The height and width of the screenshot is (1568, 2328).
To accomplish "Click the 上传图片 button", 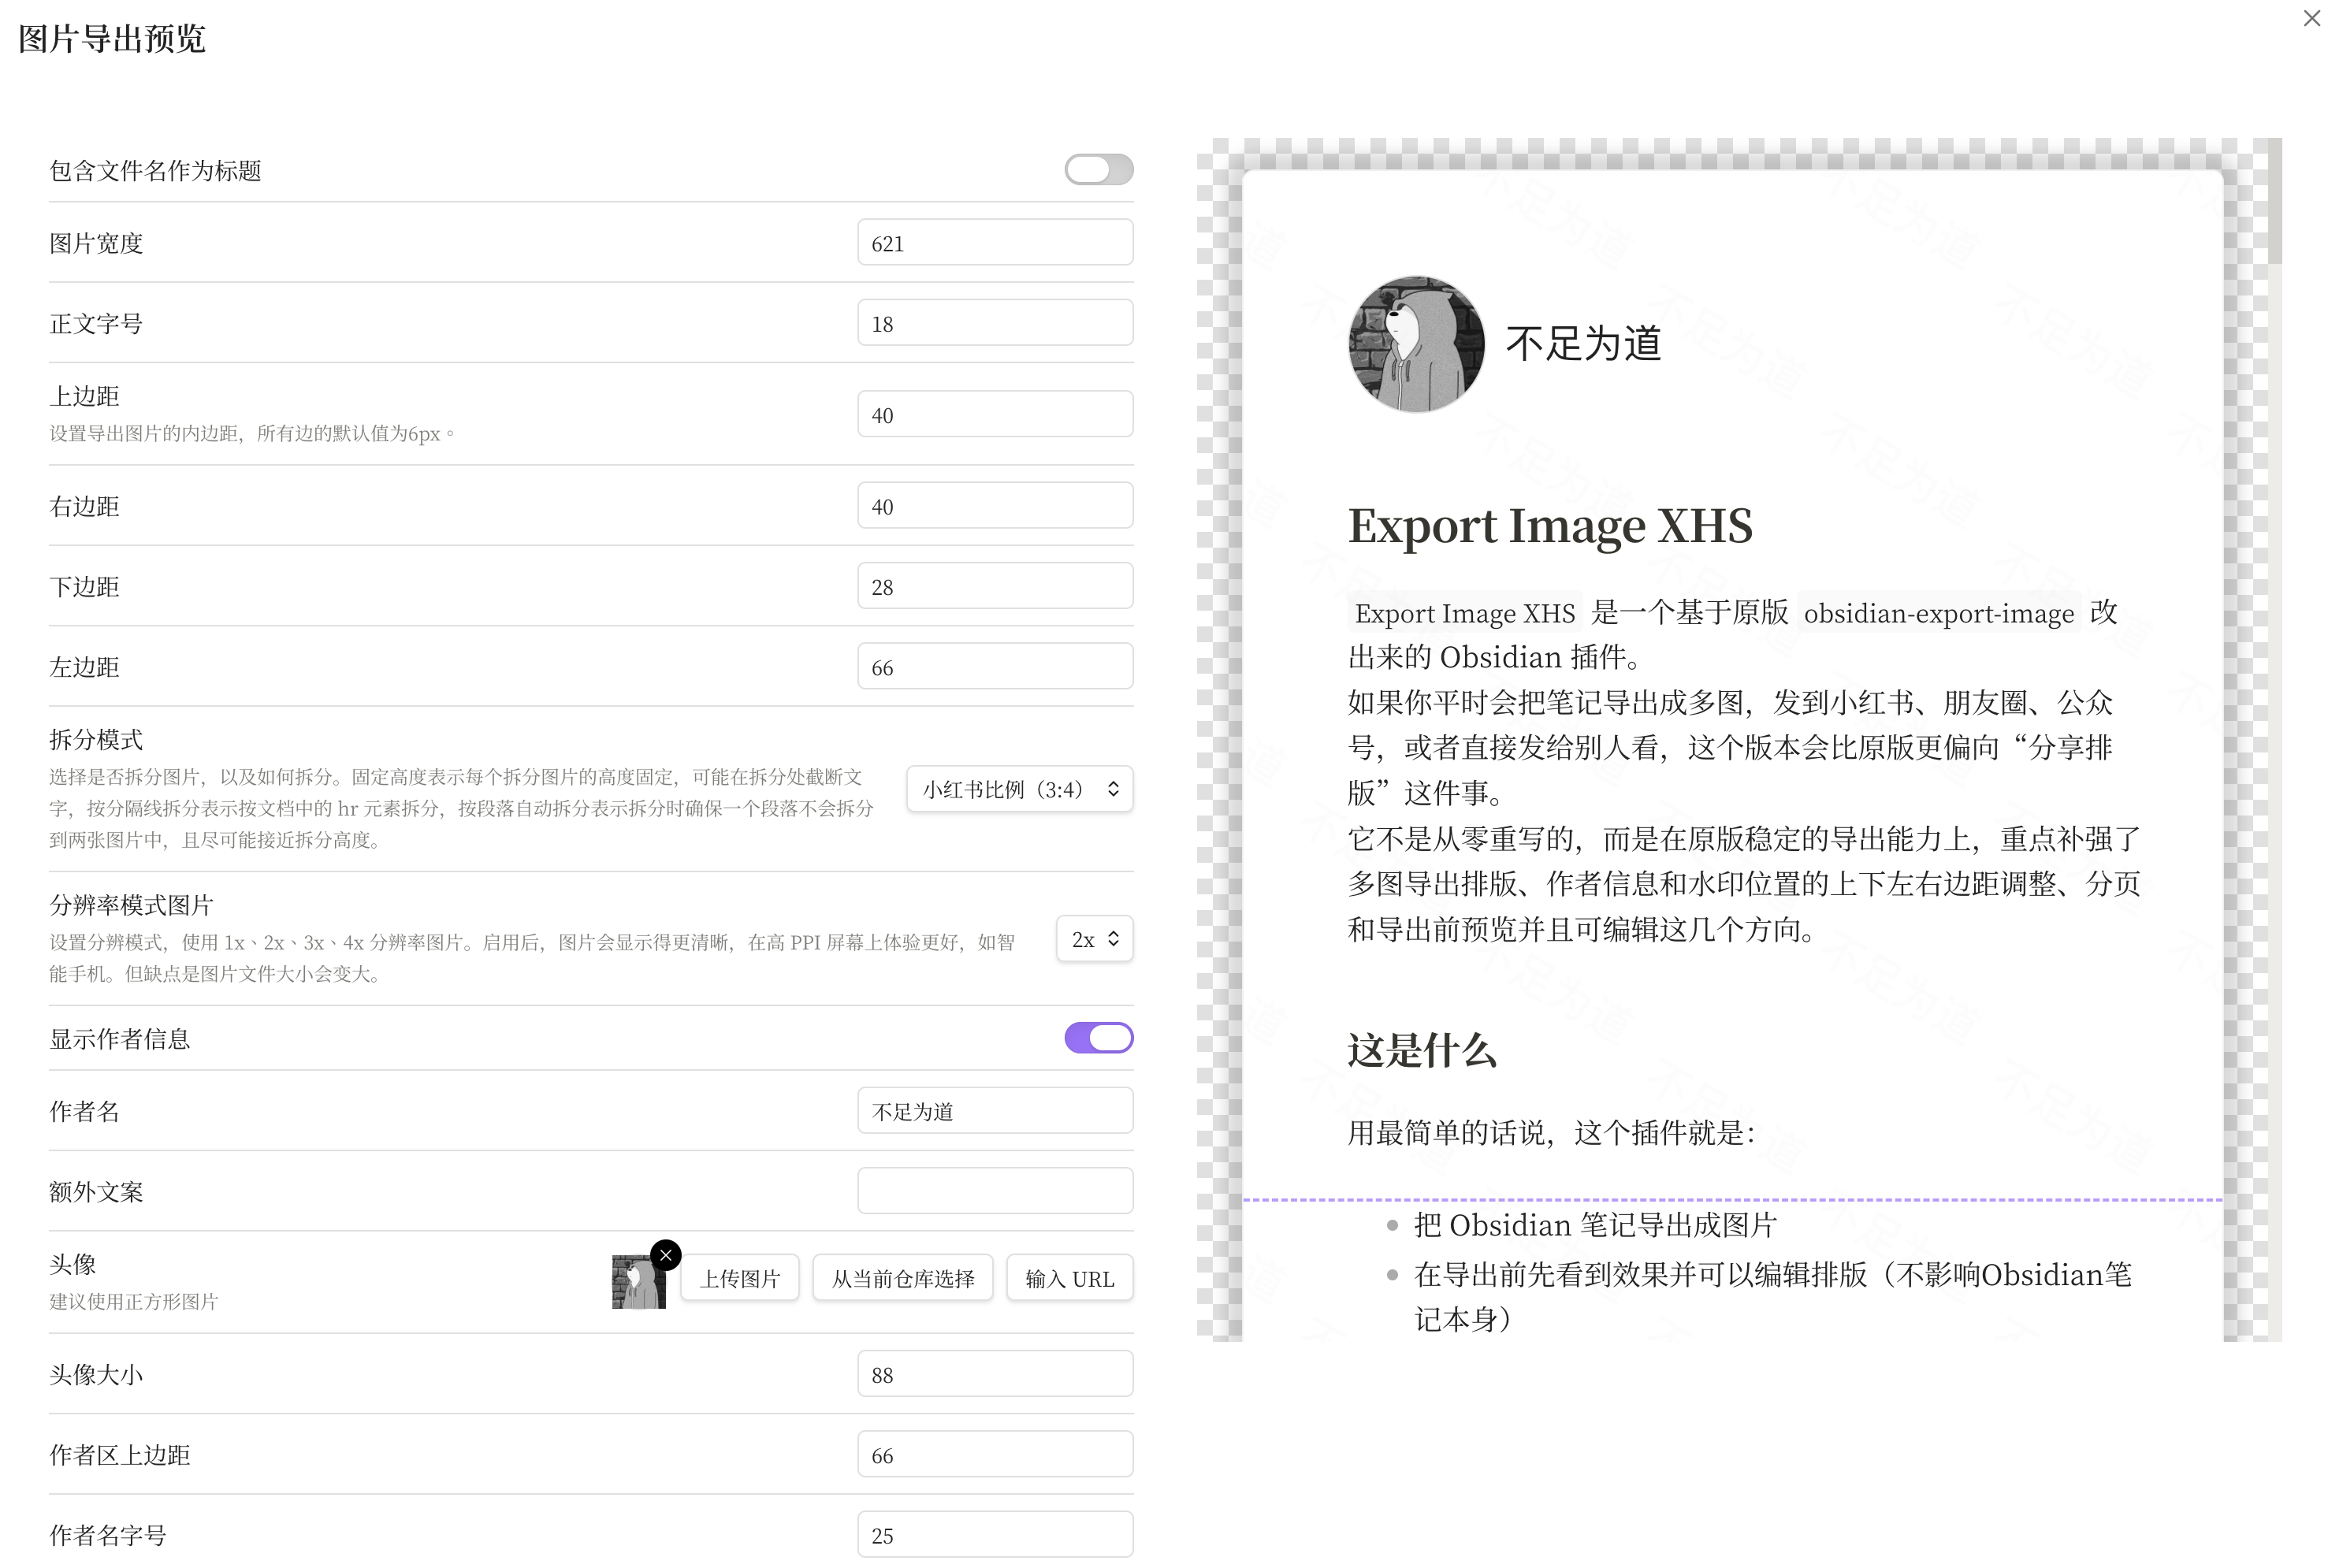I will point(739,1277).
